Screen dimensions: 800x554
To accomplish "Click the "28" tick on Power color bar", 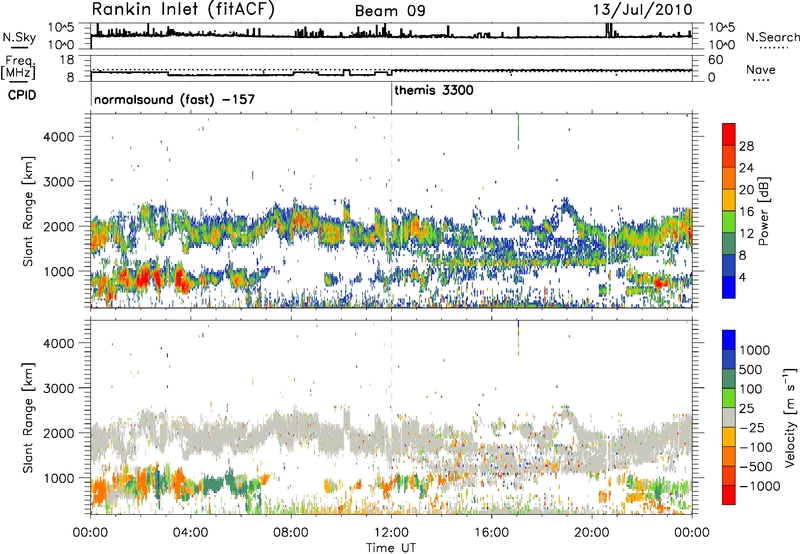I will click(746, 146).
